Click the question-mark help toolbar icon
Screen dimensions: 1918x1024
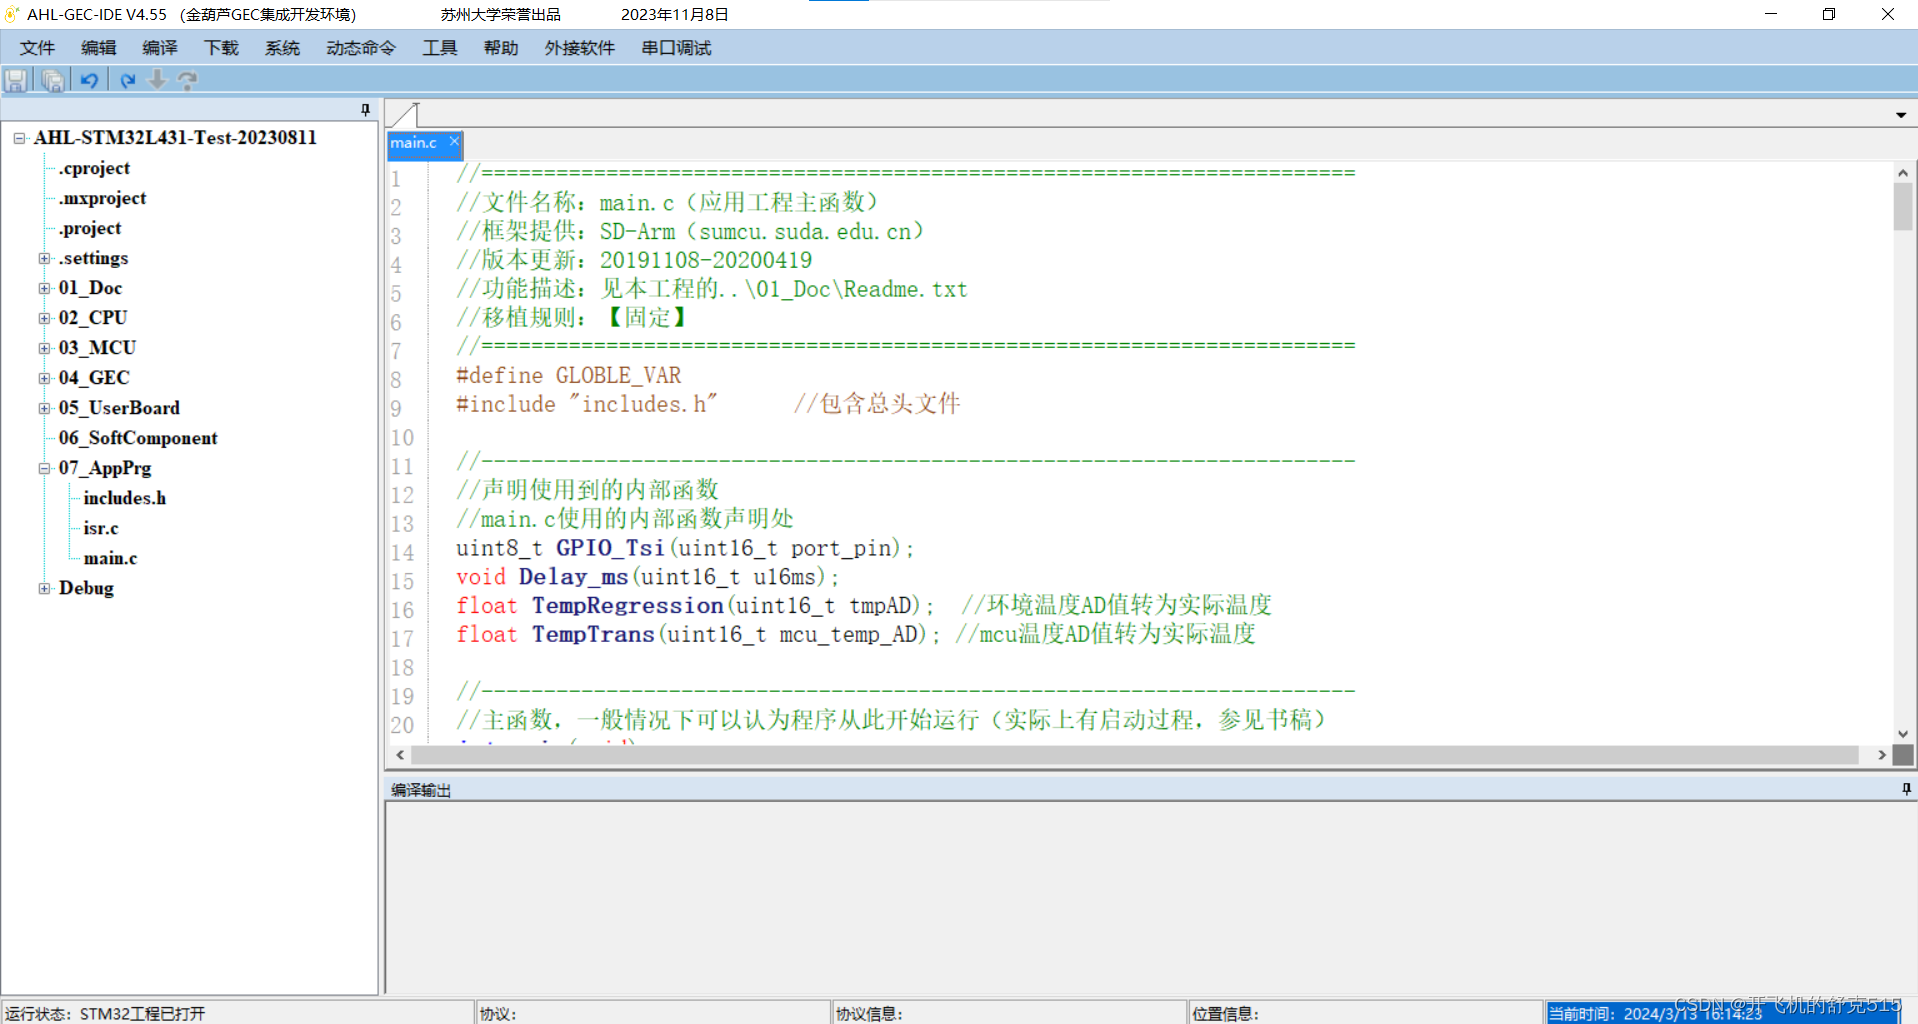tap(188, 80)
